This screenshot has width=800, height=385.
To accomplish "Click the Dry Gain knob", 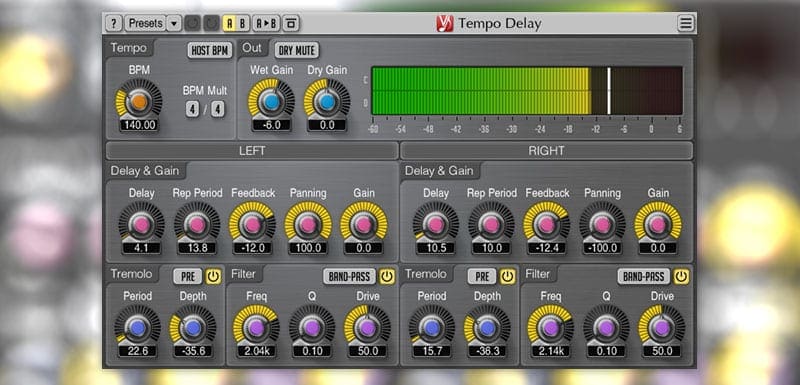I will [x=327, y=101].
